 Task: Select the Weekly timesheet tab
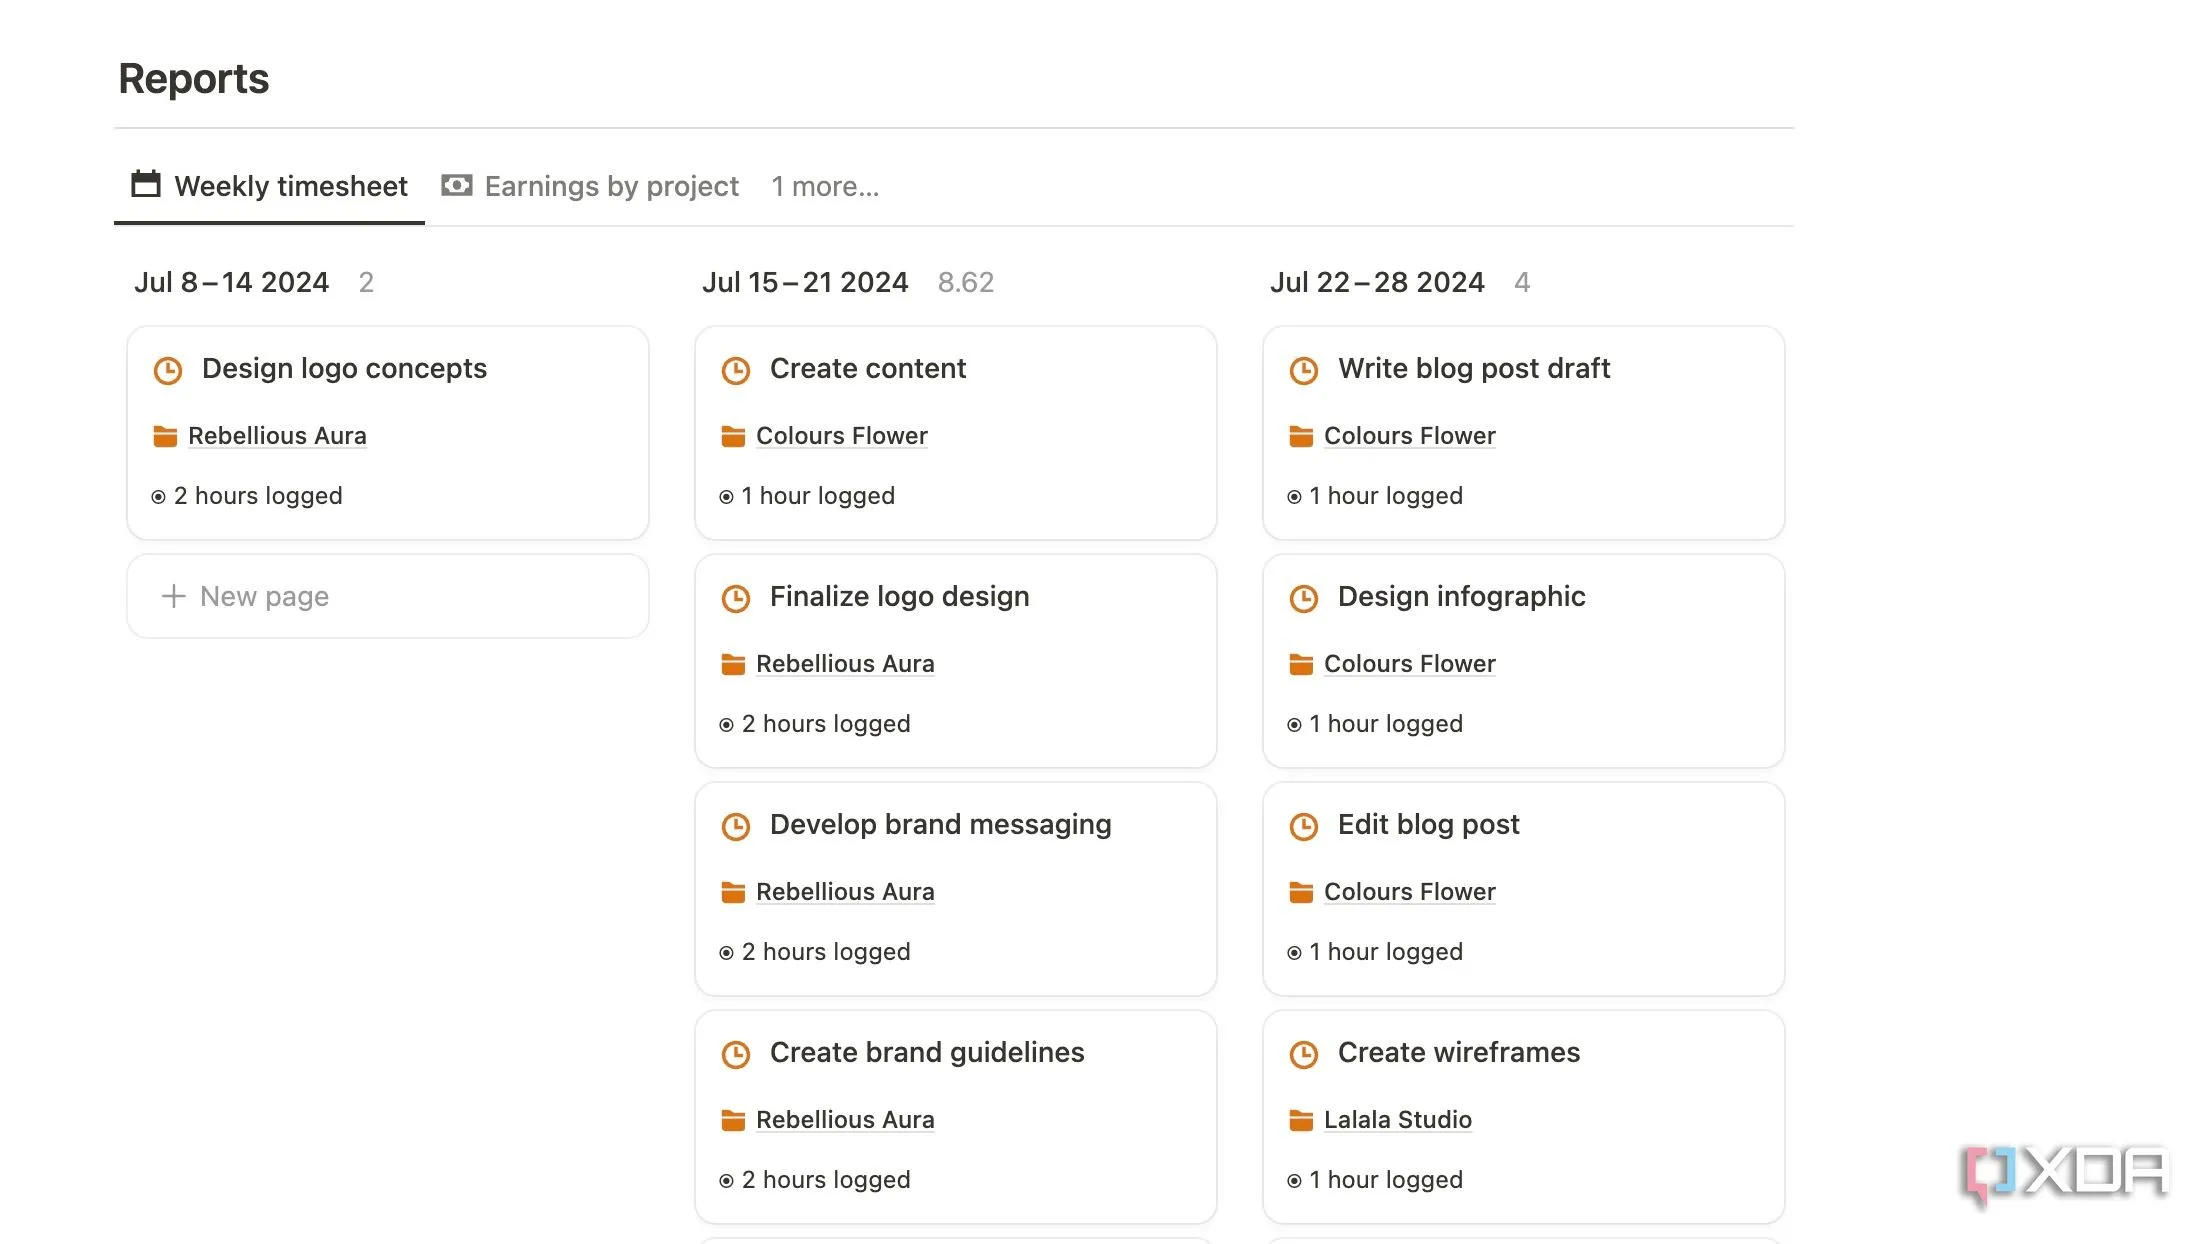(x=290, y=186)
